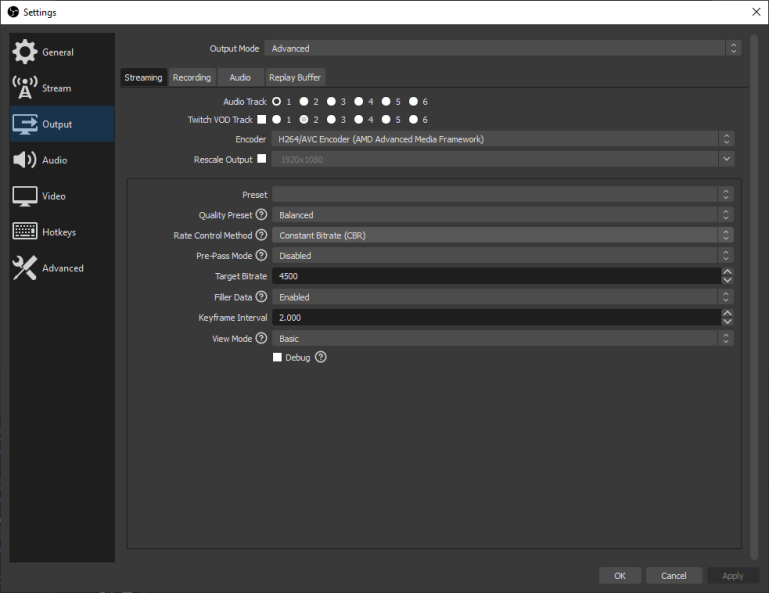Open General settings gear icon
Screen dimensions: 769x593
tap(25, 52)
